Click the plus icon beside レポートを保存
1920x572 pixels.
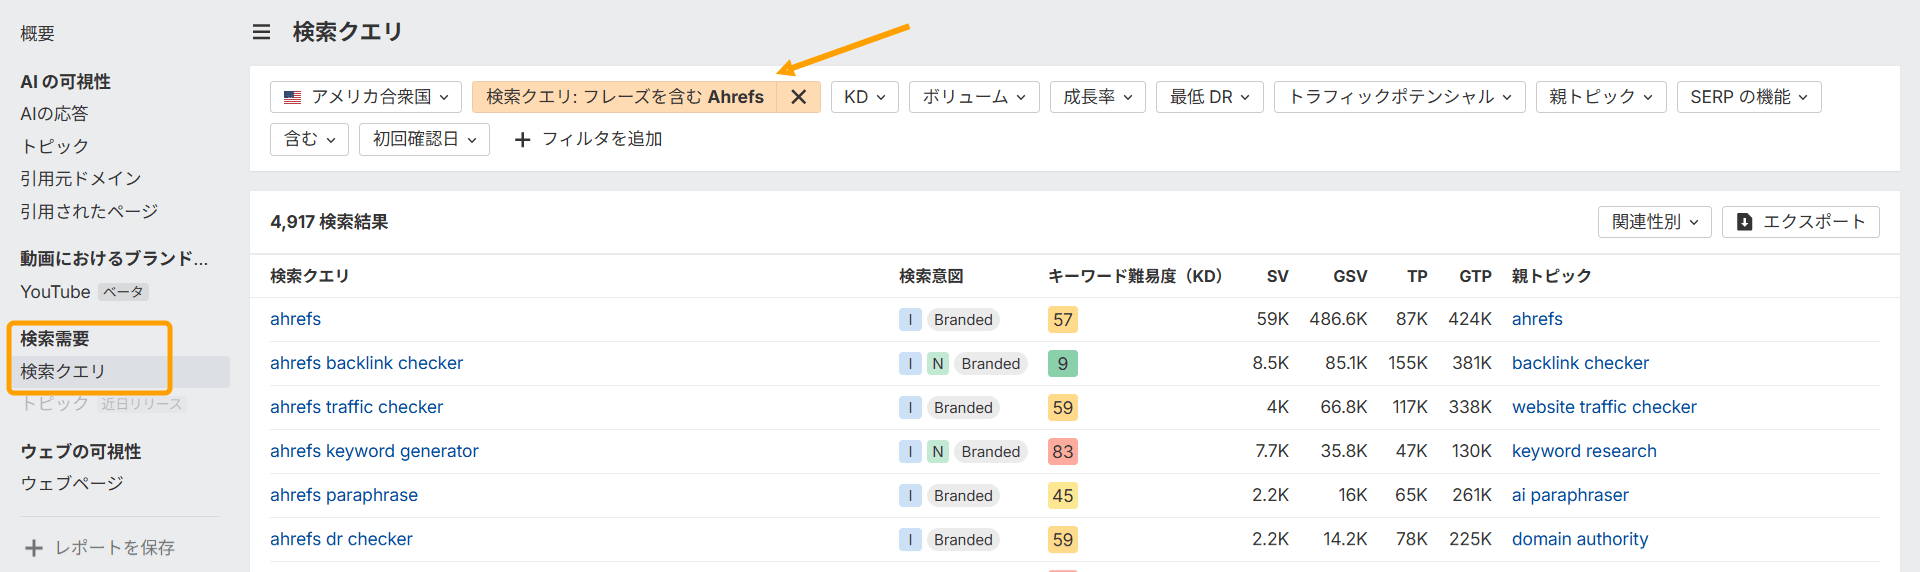tap(34, 548)
